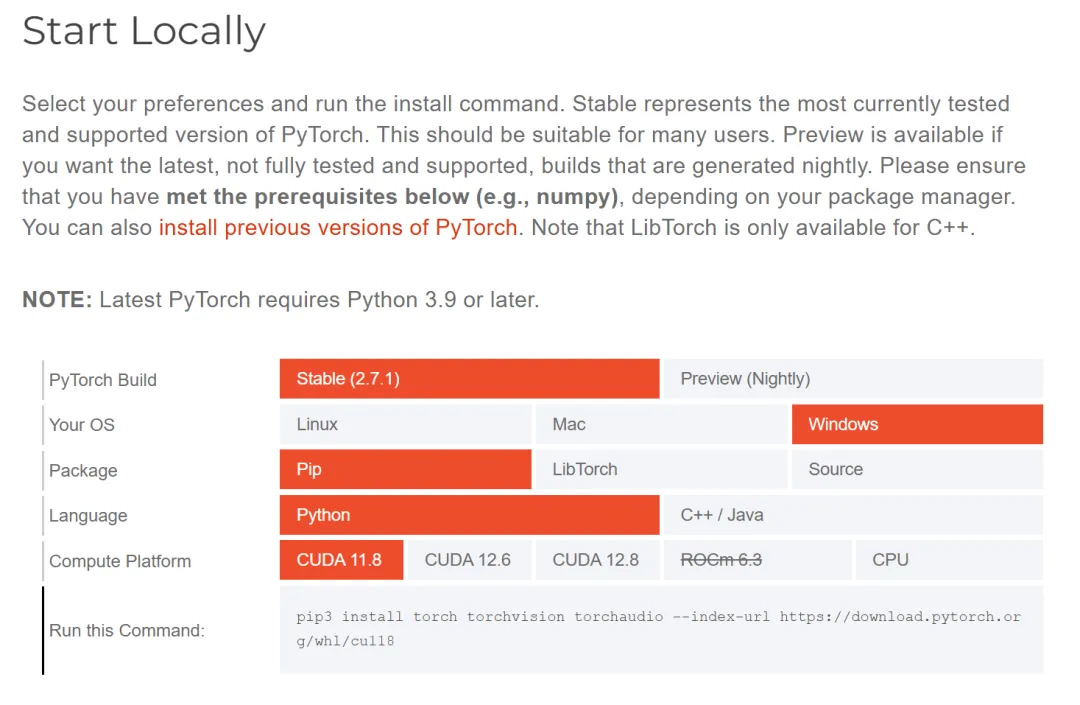Click the Compute Platform row label

coord(120,561)
